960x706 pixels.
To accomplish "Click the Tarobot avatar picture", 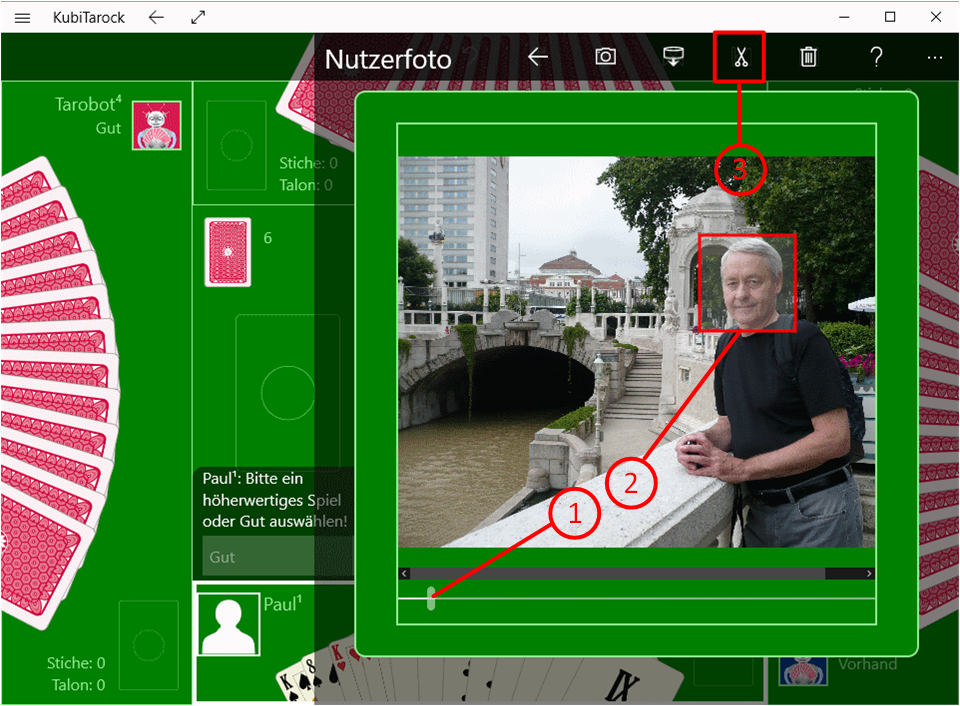I will click(x=157, y=125).
